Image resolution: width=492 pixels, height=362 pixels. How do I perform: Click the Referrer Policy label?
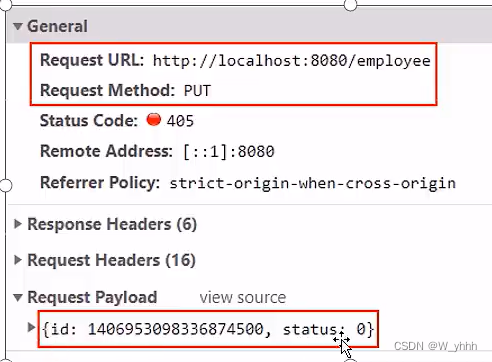(x=100, y=183)
